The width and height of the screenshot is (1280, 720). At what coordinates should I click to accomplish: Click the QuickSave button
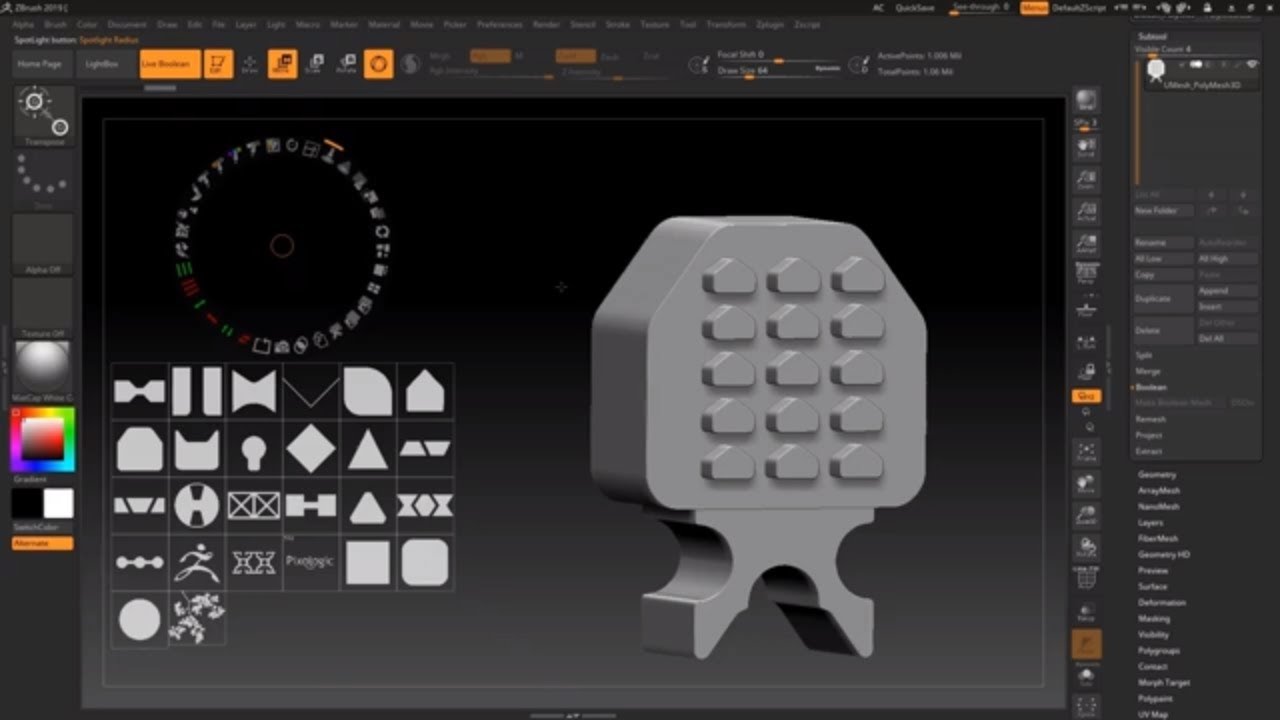915,7
